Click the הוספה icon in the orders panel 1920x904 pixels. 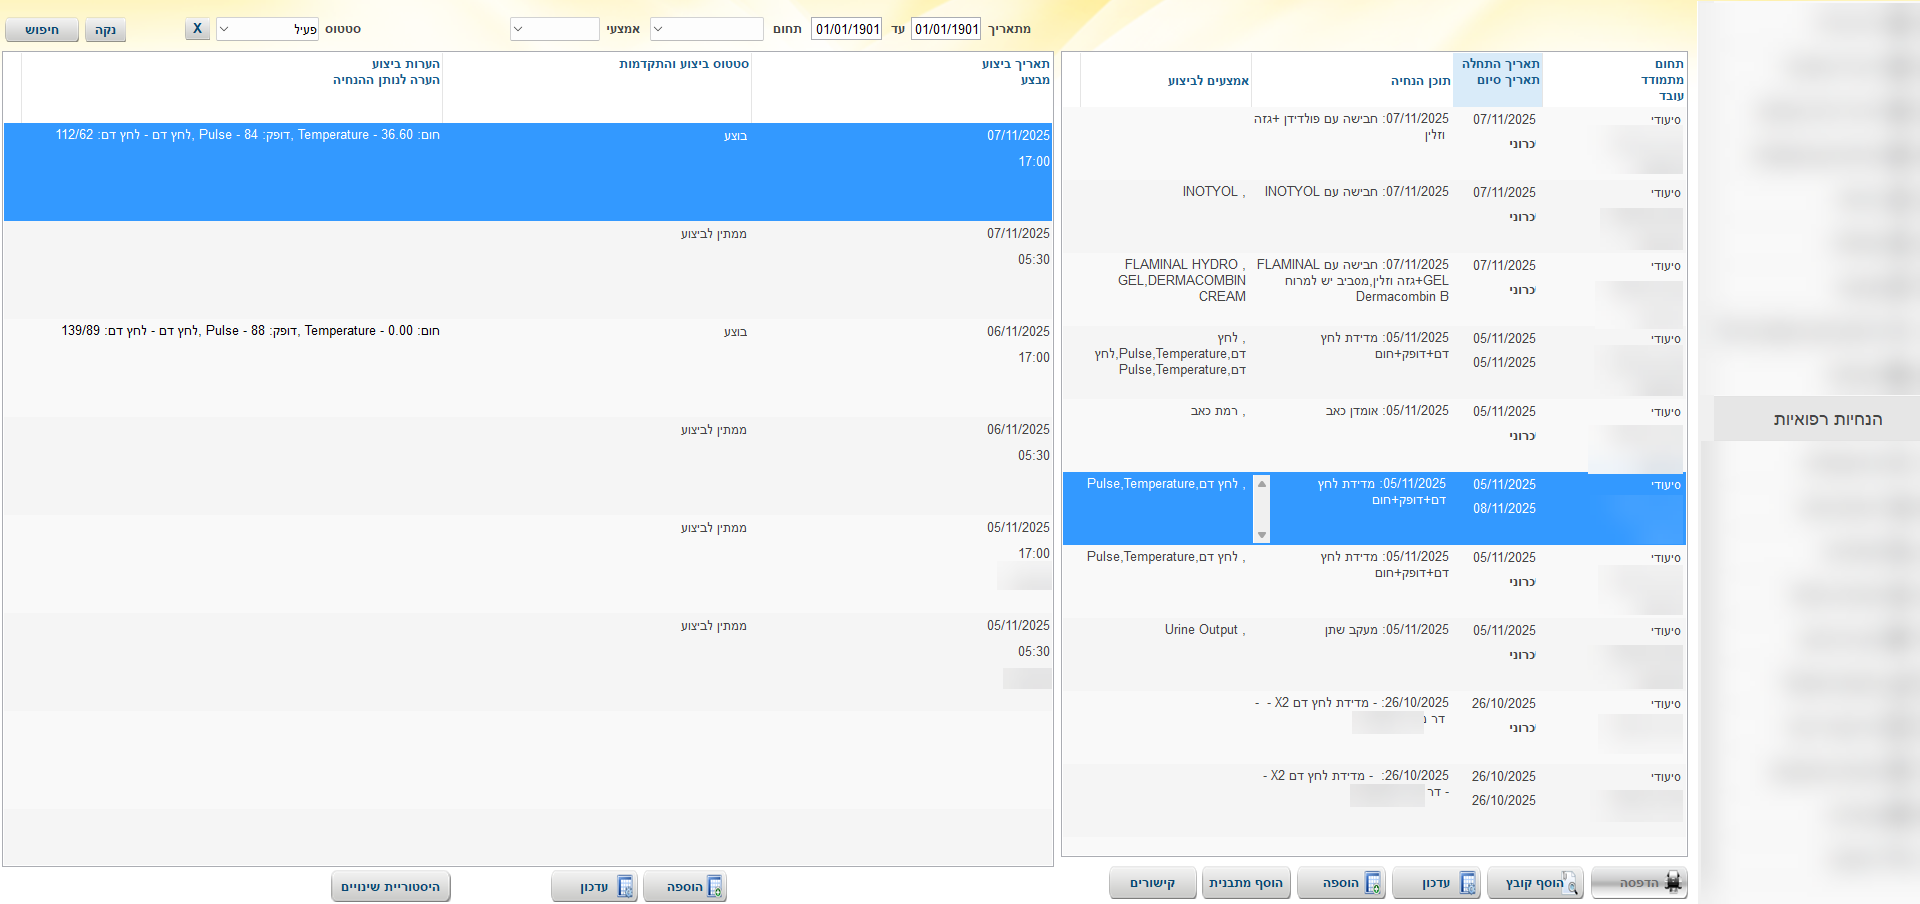coord(1373,883)
